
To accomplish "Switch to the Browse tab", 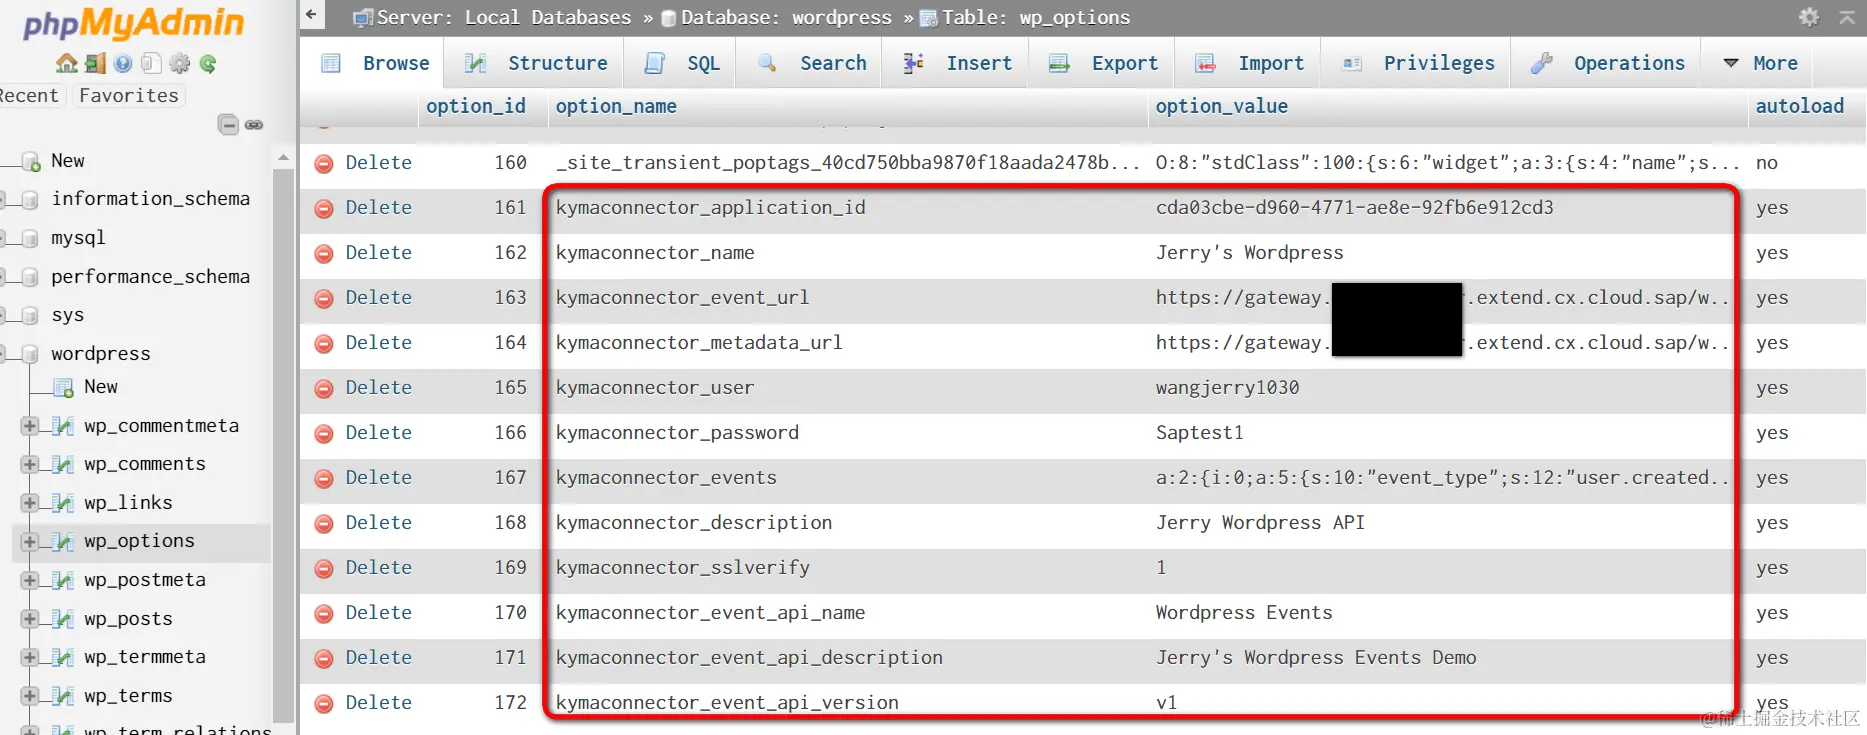I will 375,63.
